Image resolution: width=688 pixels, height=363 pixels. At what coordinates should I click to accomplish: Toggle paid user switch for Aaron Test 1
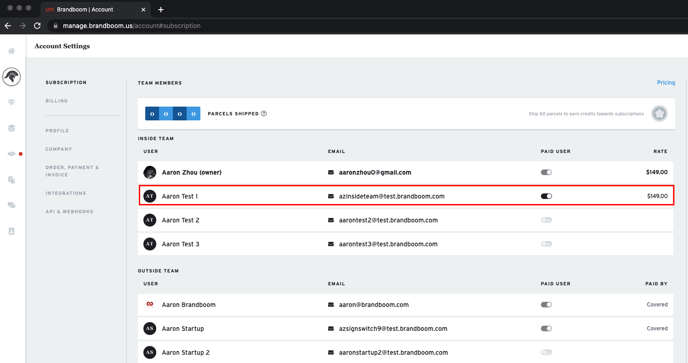click(x=546, y=196)
